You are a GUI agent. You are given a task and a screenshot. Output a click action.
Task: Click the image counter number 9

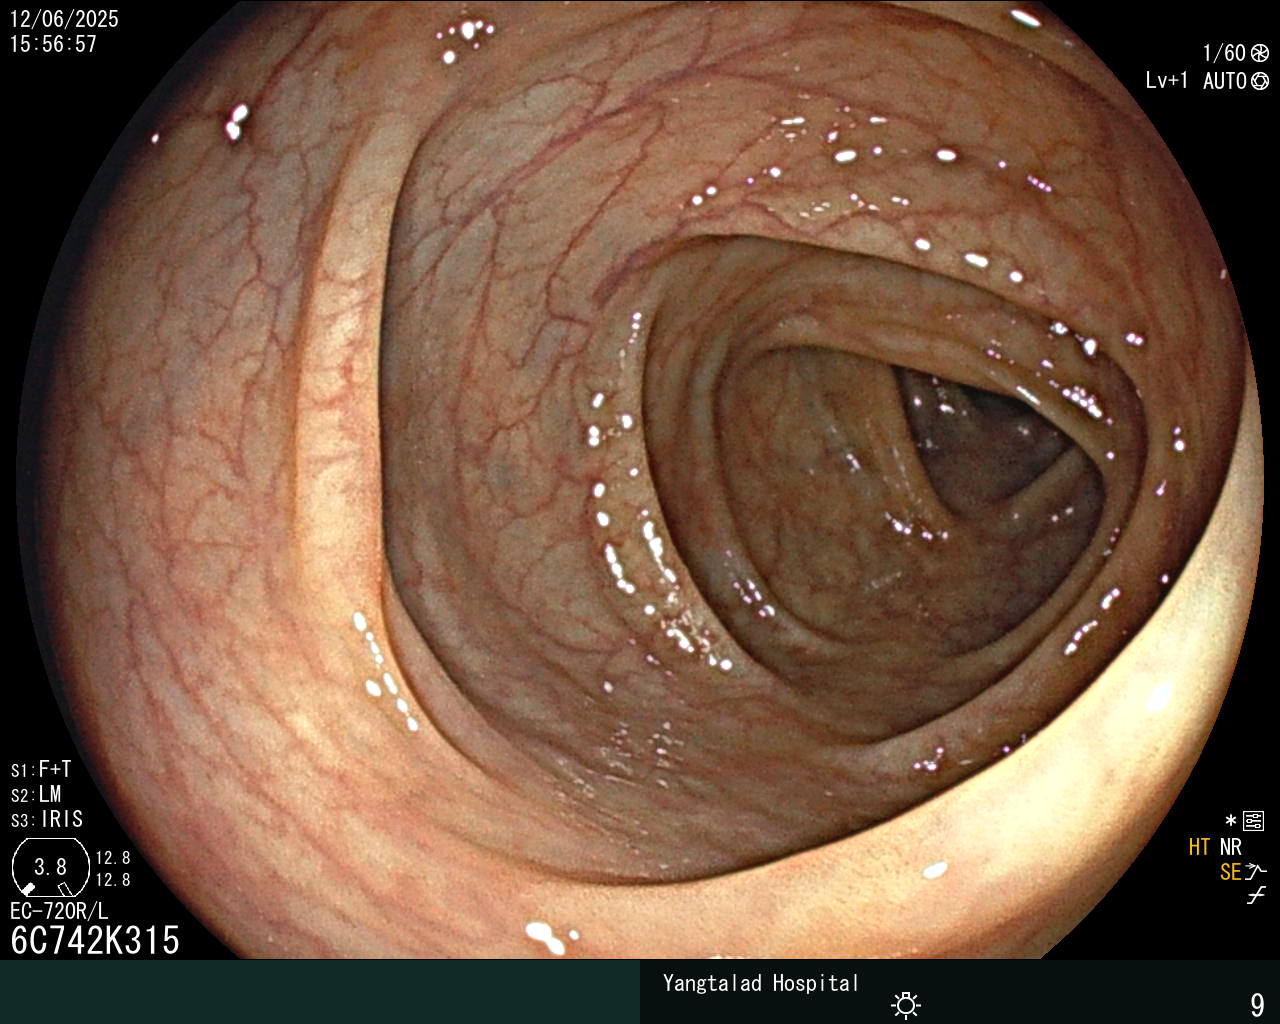pos(1257,1004)
